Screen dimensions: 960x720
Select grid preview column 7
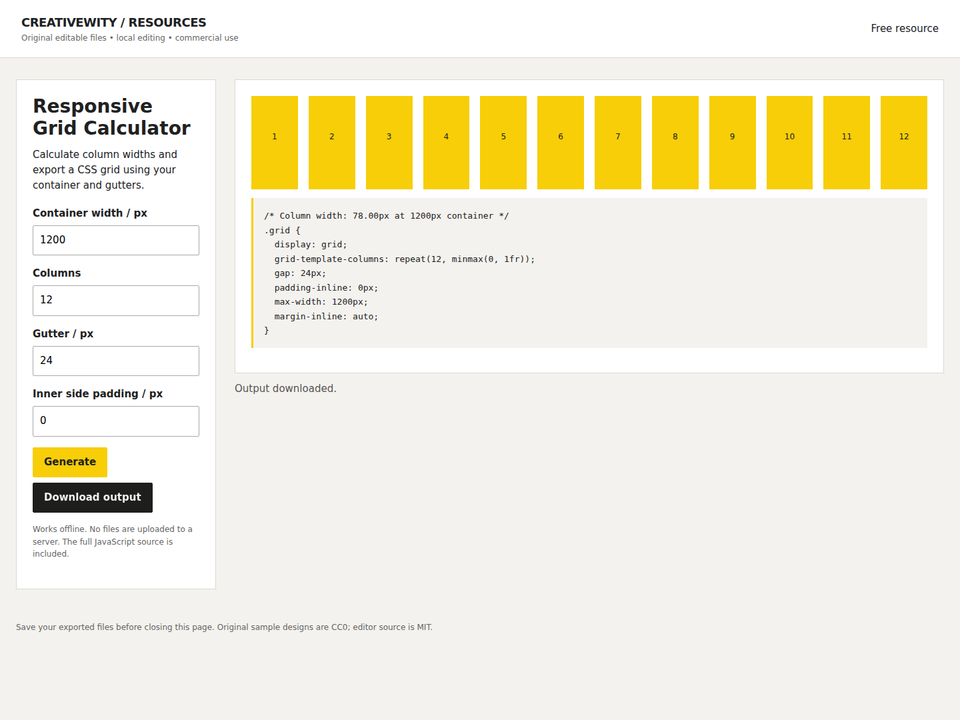(618, 142)
